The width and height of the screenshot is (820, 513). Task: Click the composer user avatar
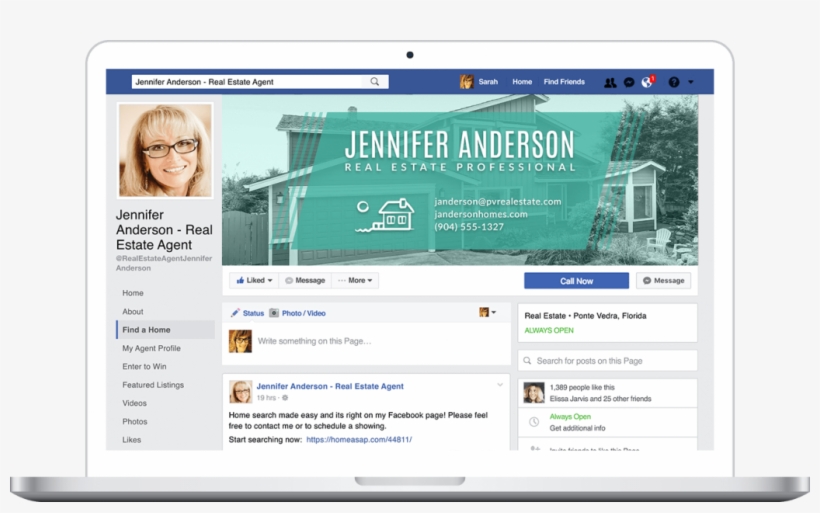click(240, 341)
